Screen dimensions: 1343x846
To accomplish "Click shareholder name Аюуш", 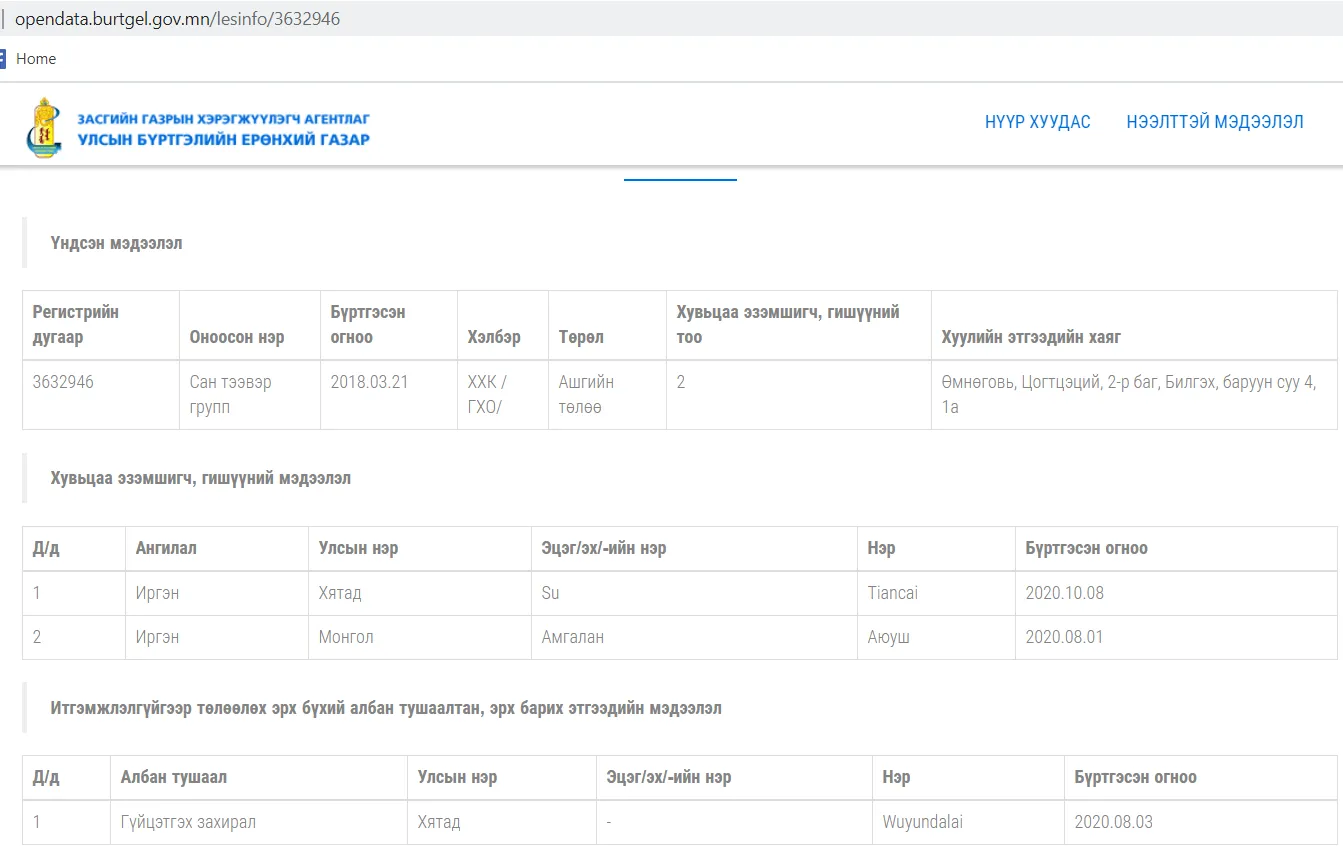I will [889, 637].
